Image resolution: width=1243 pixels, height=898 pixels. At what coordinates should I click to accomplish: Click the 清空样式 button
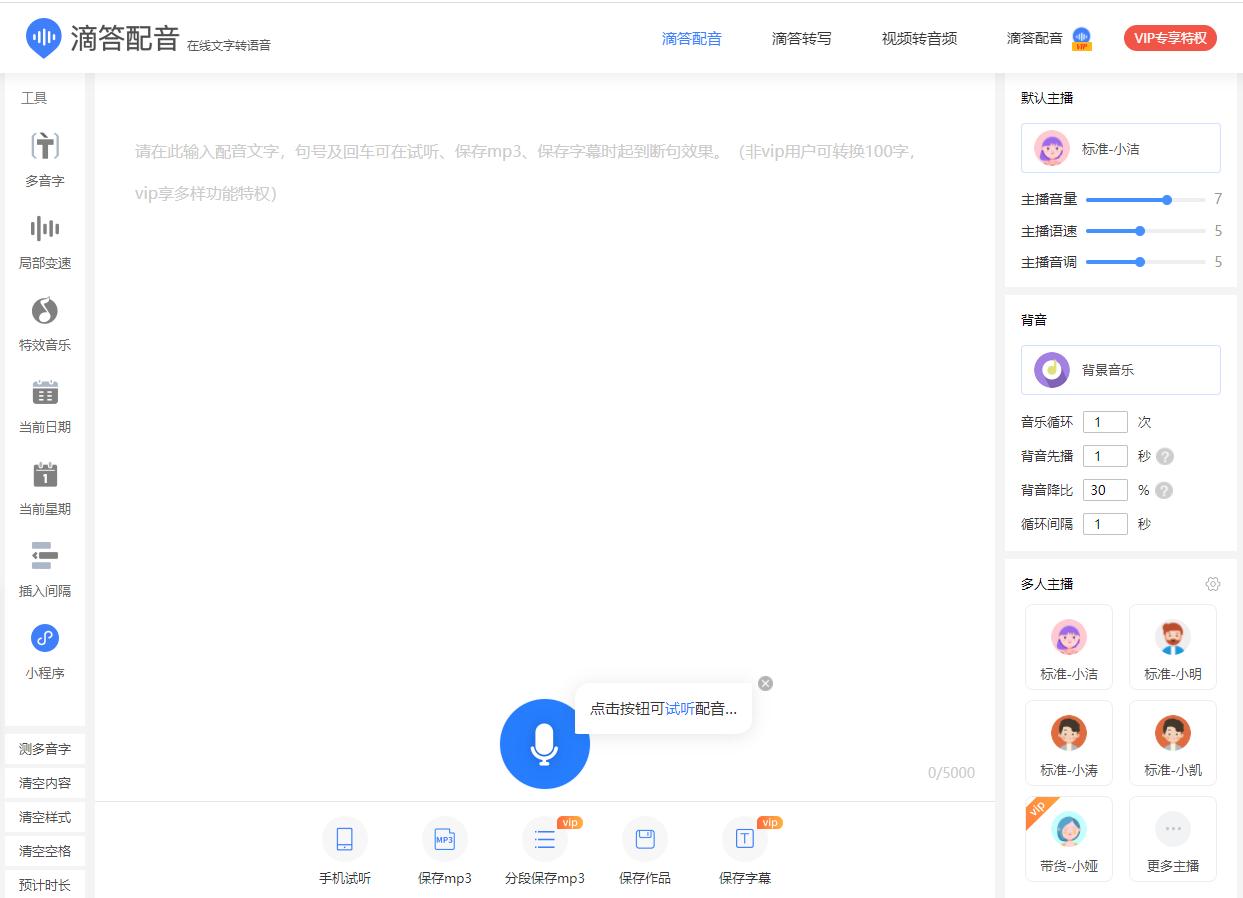[45, 817]
